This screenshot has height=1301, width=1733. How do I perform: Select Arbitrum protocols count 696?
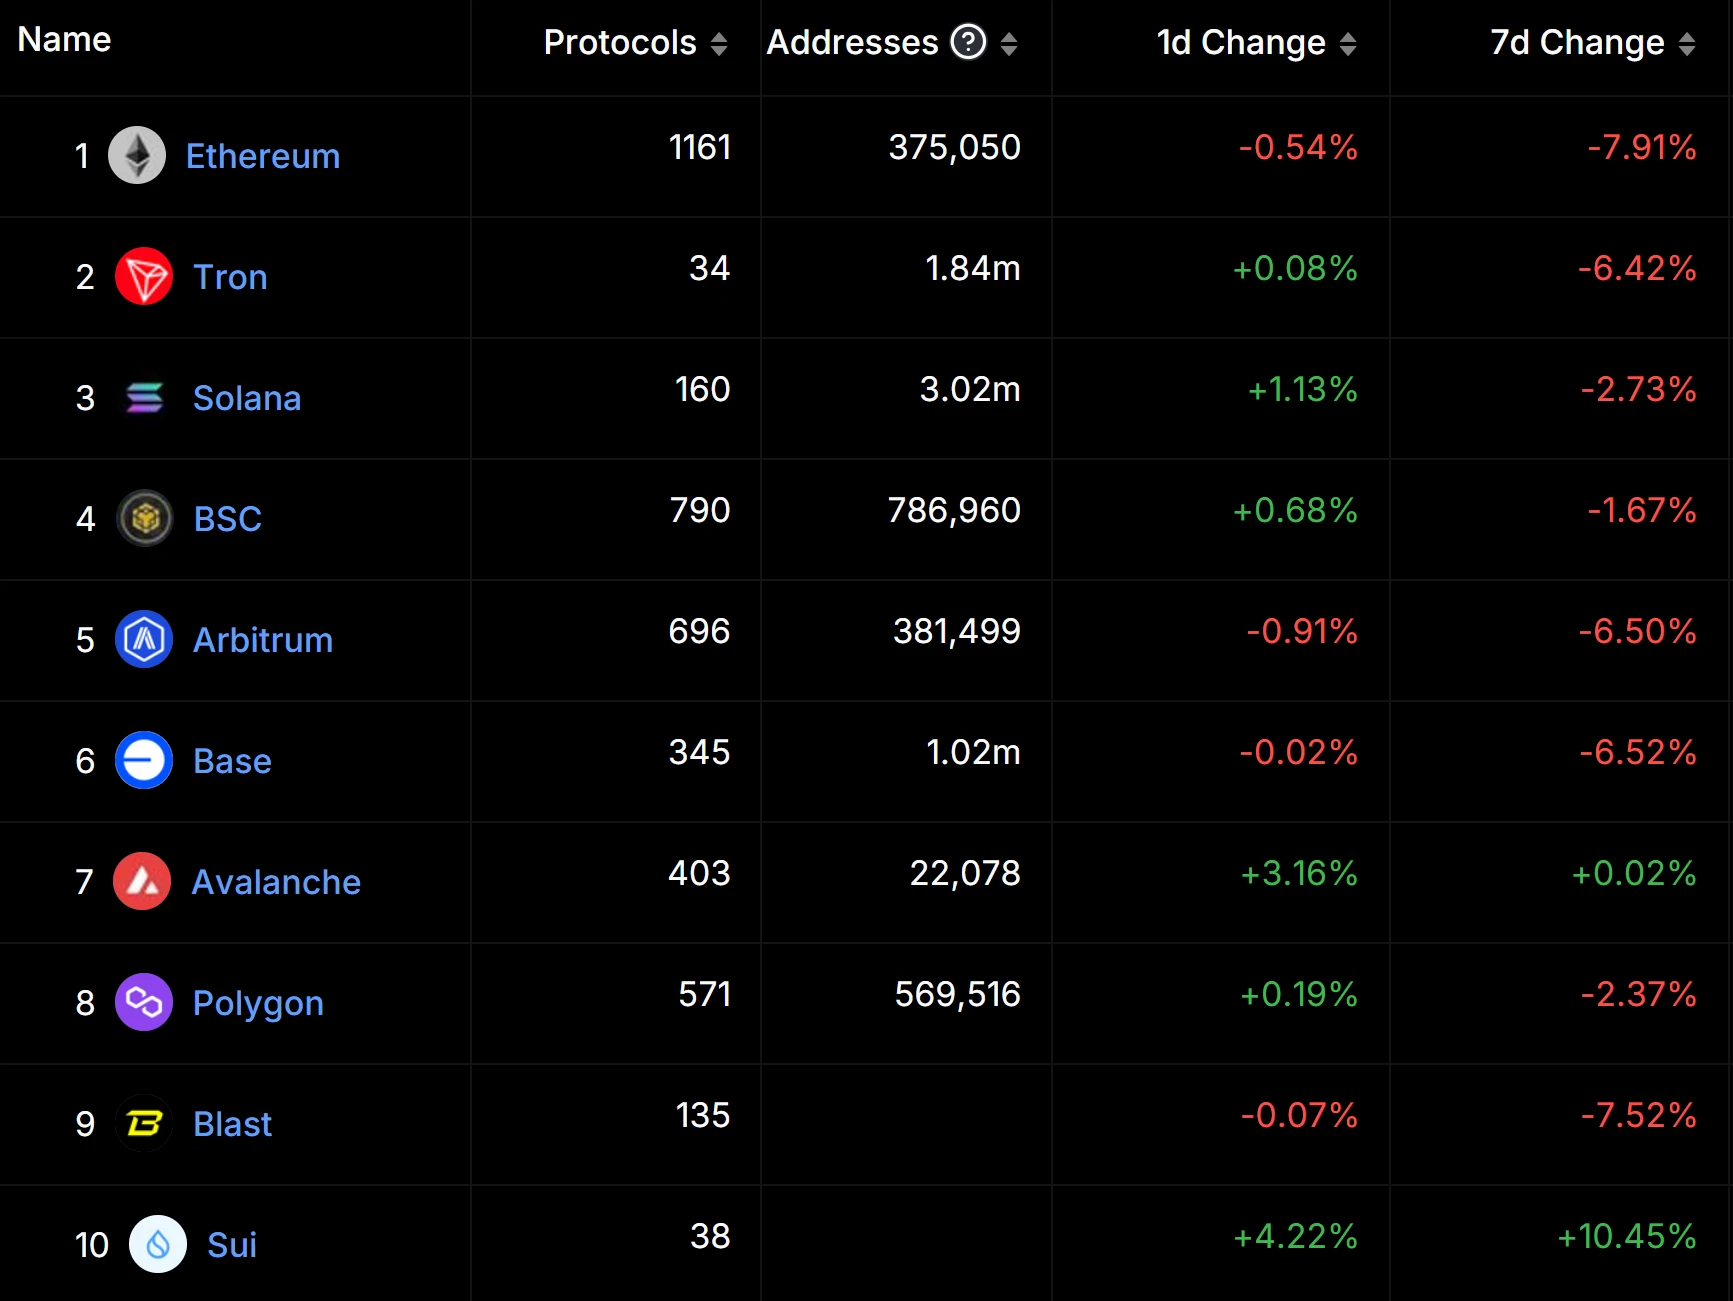[x=699, y=631]
